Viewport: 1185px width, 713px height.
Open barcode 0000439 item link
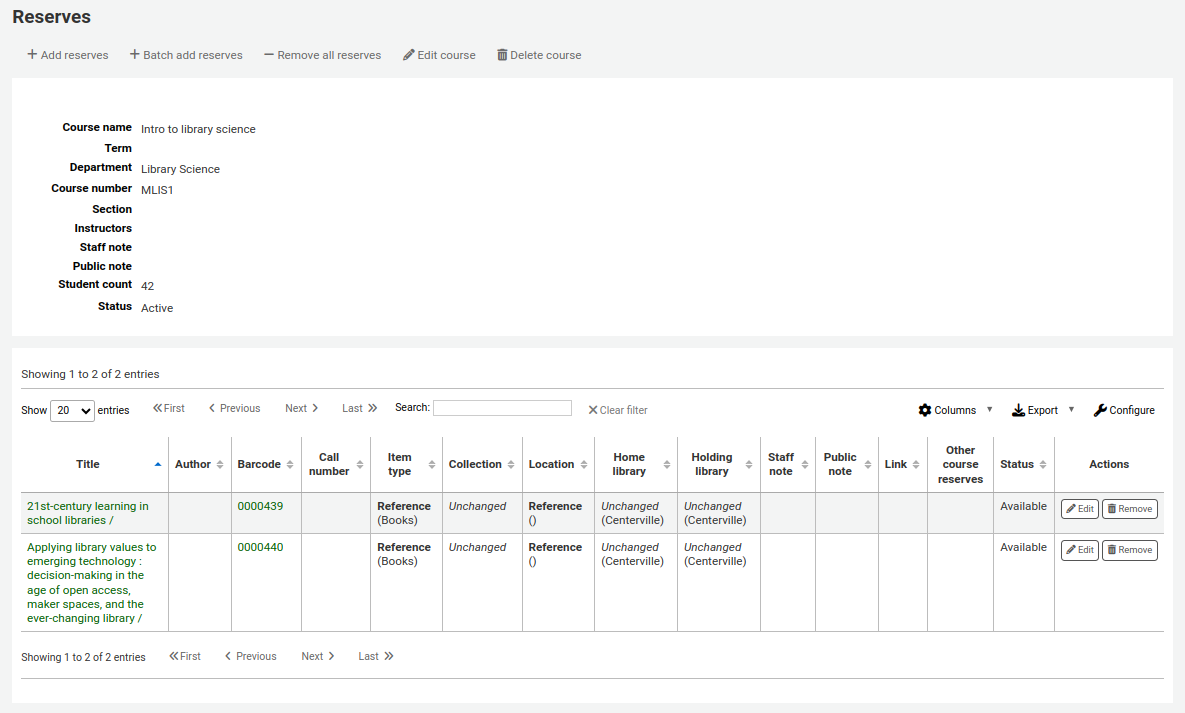coord(260,506)
